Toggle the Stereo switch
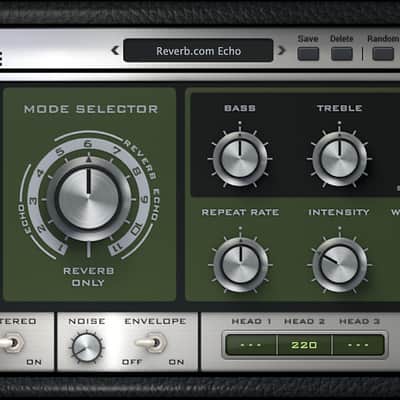 click(12, 343)
